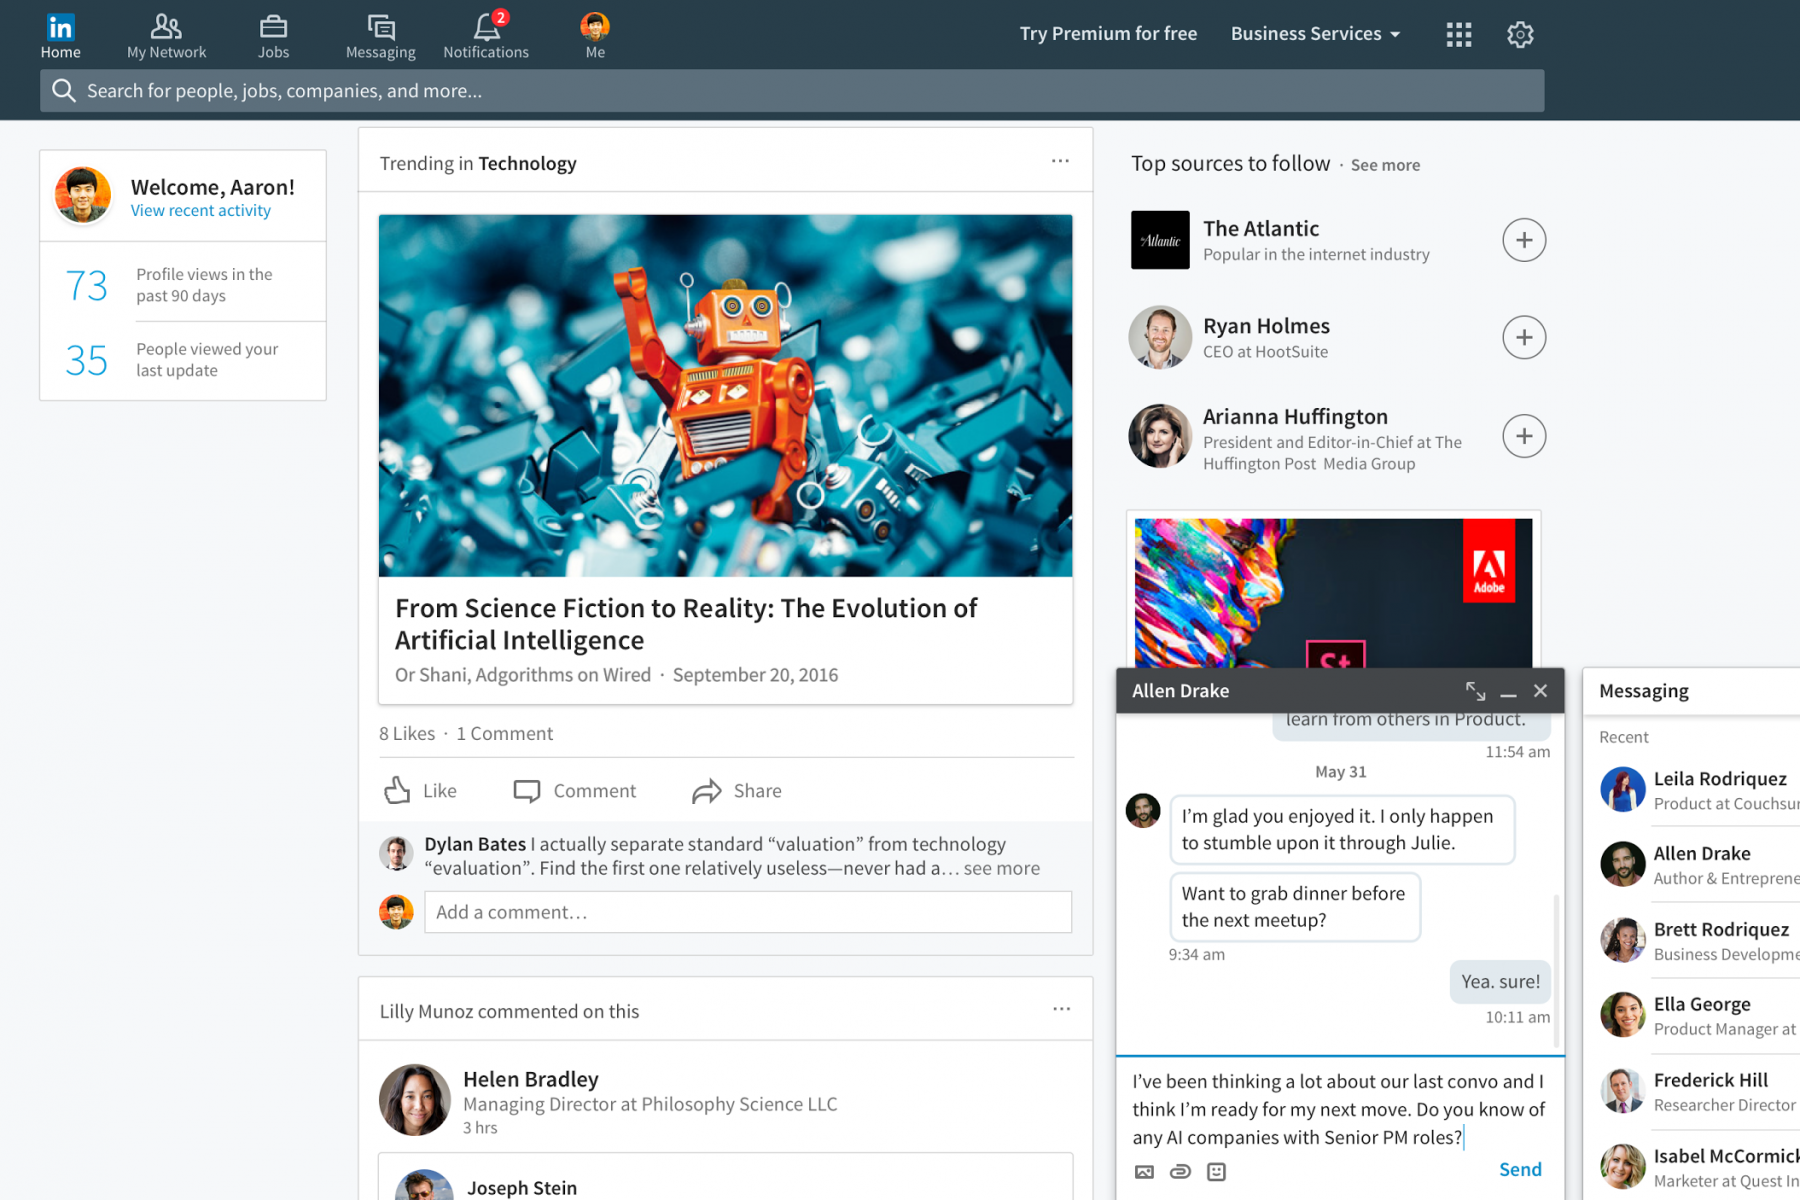Expand "see more" on Dylan Bates comment
The width and height of the screenshot is (1800, 1200).
1001,868
